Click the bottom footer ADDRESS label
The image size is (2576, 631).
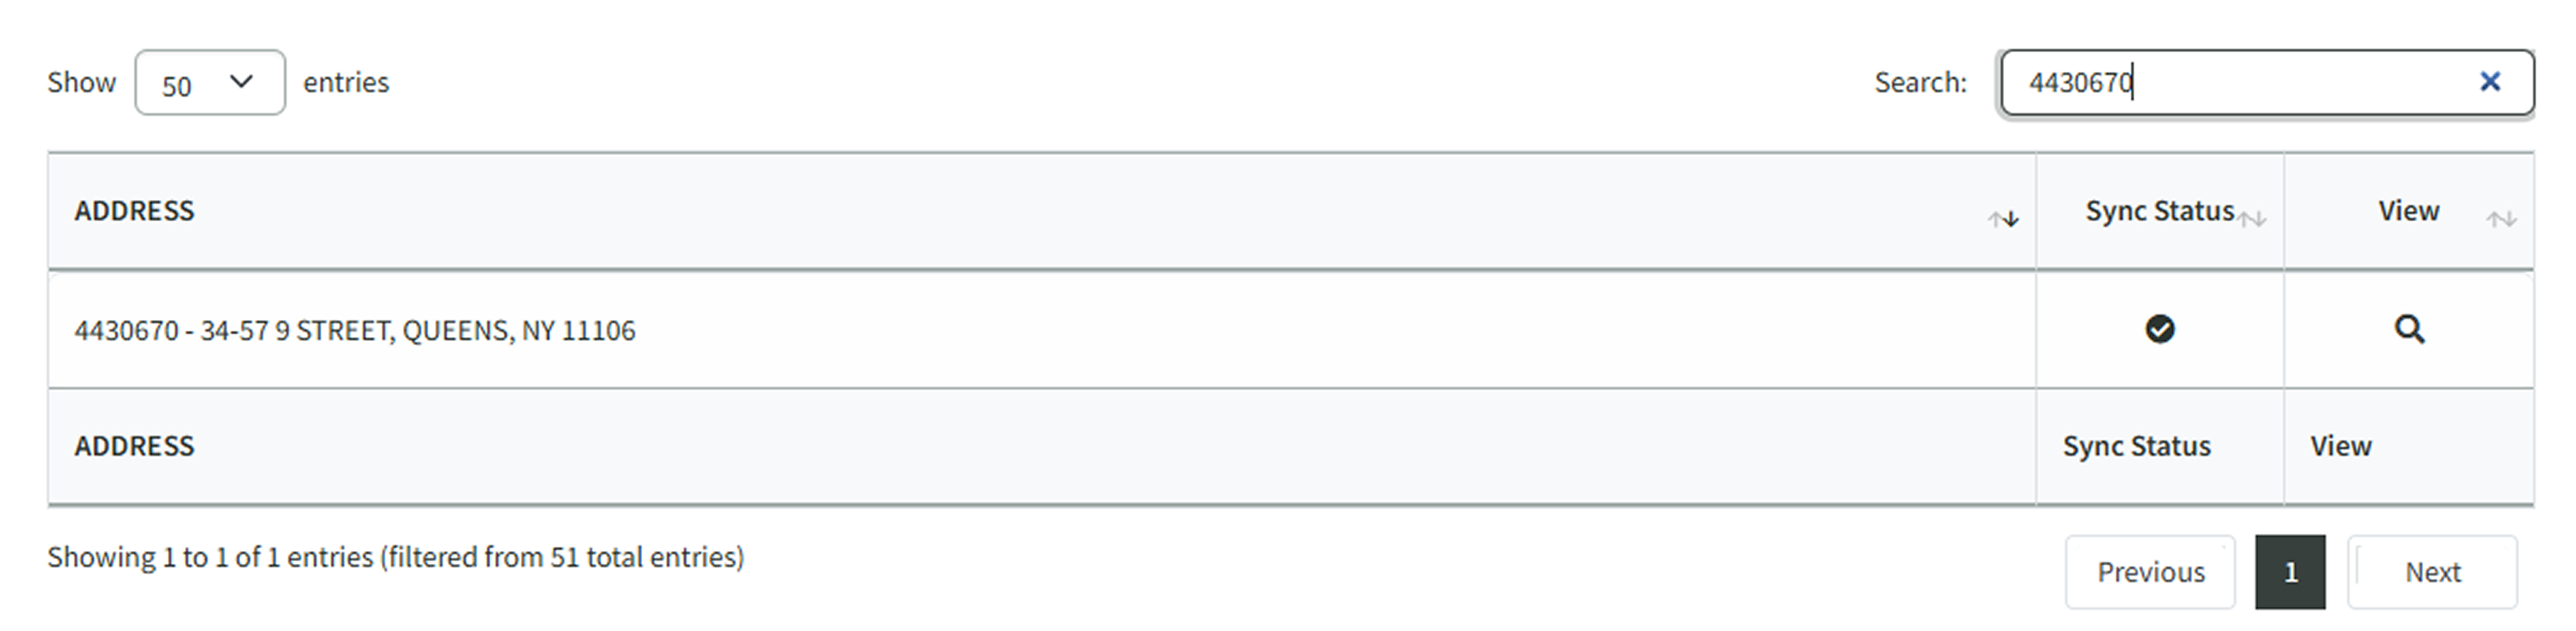click(x=134, y=446)
